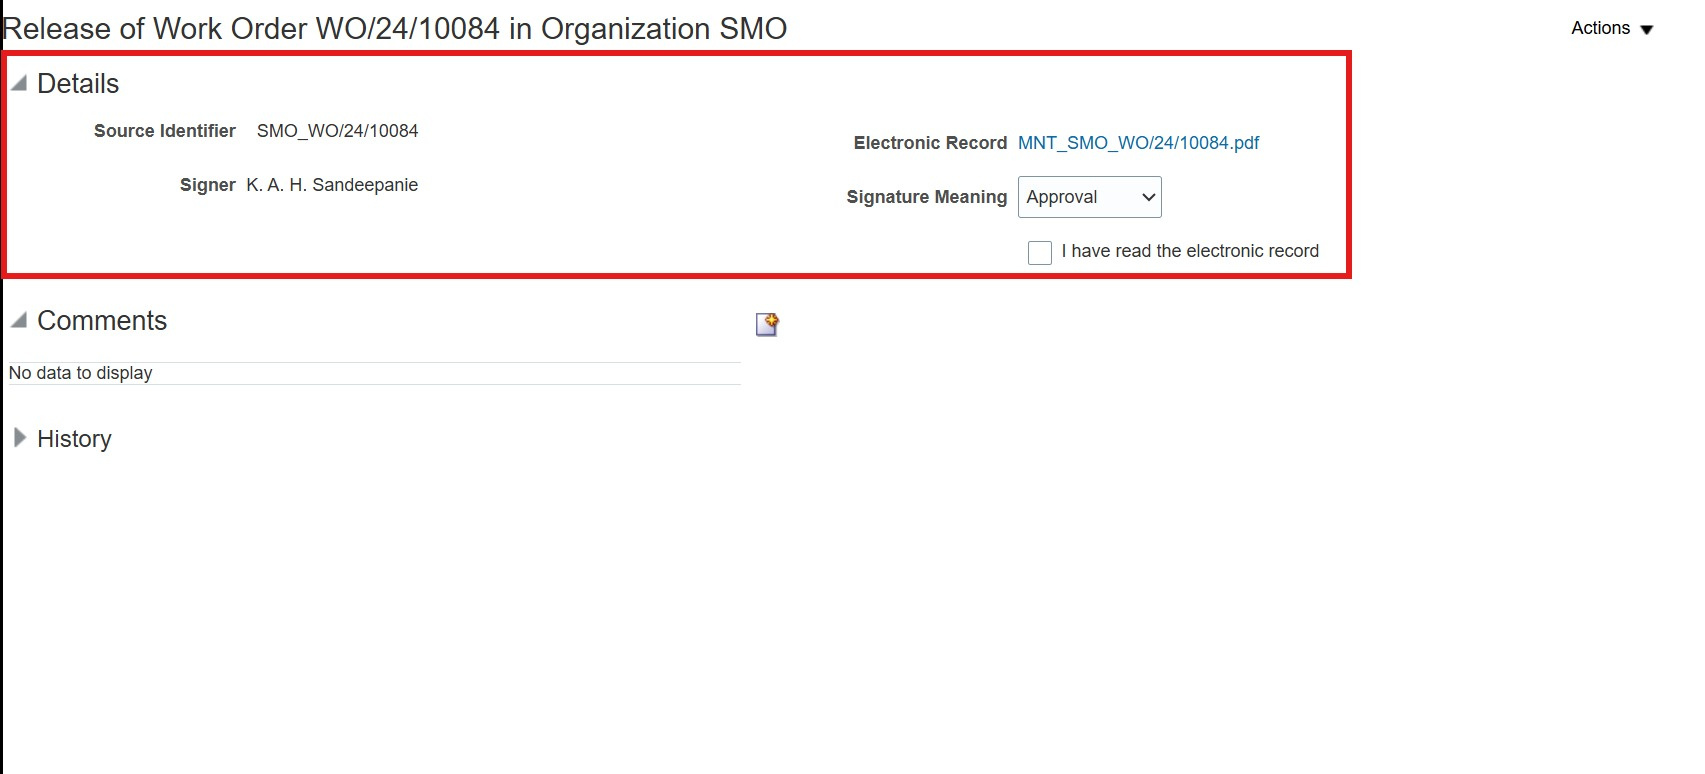Click the History section heading
1705x774 pixels.
point(74,439)
